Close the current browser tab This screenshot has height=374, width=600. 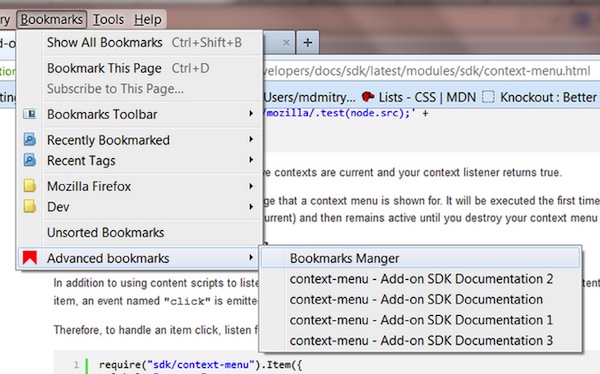click(286, 42)
